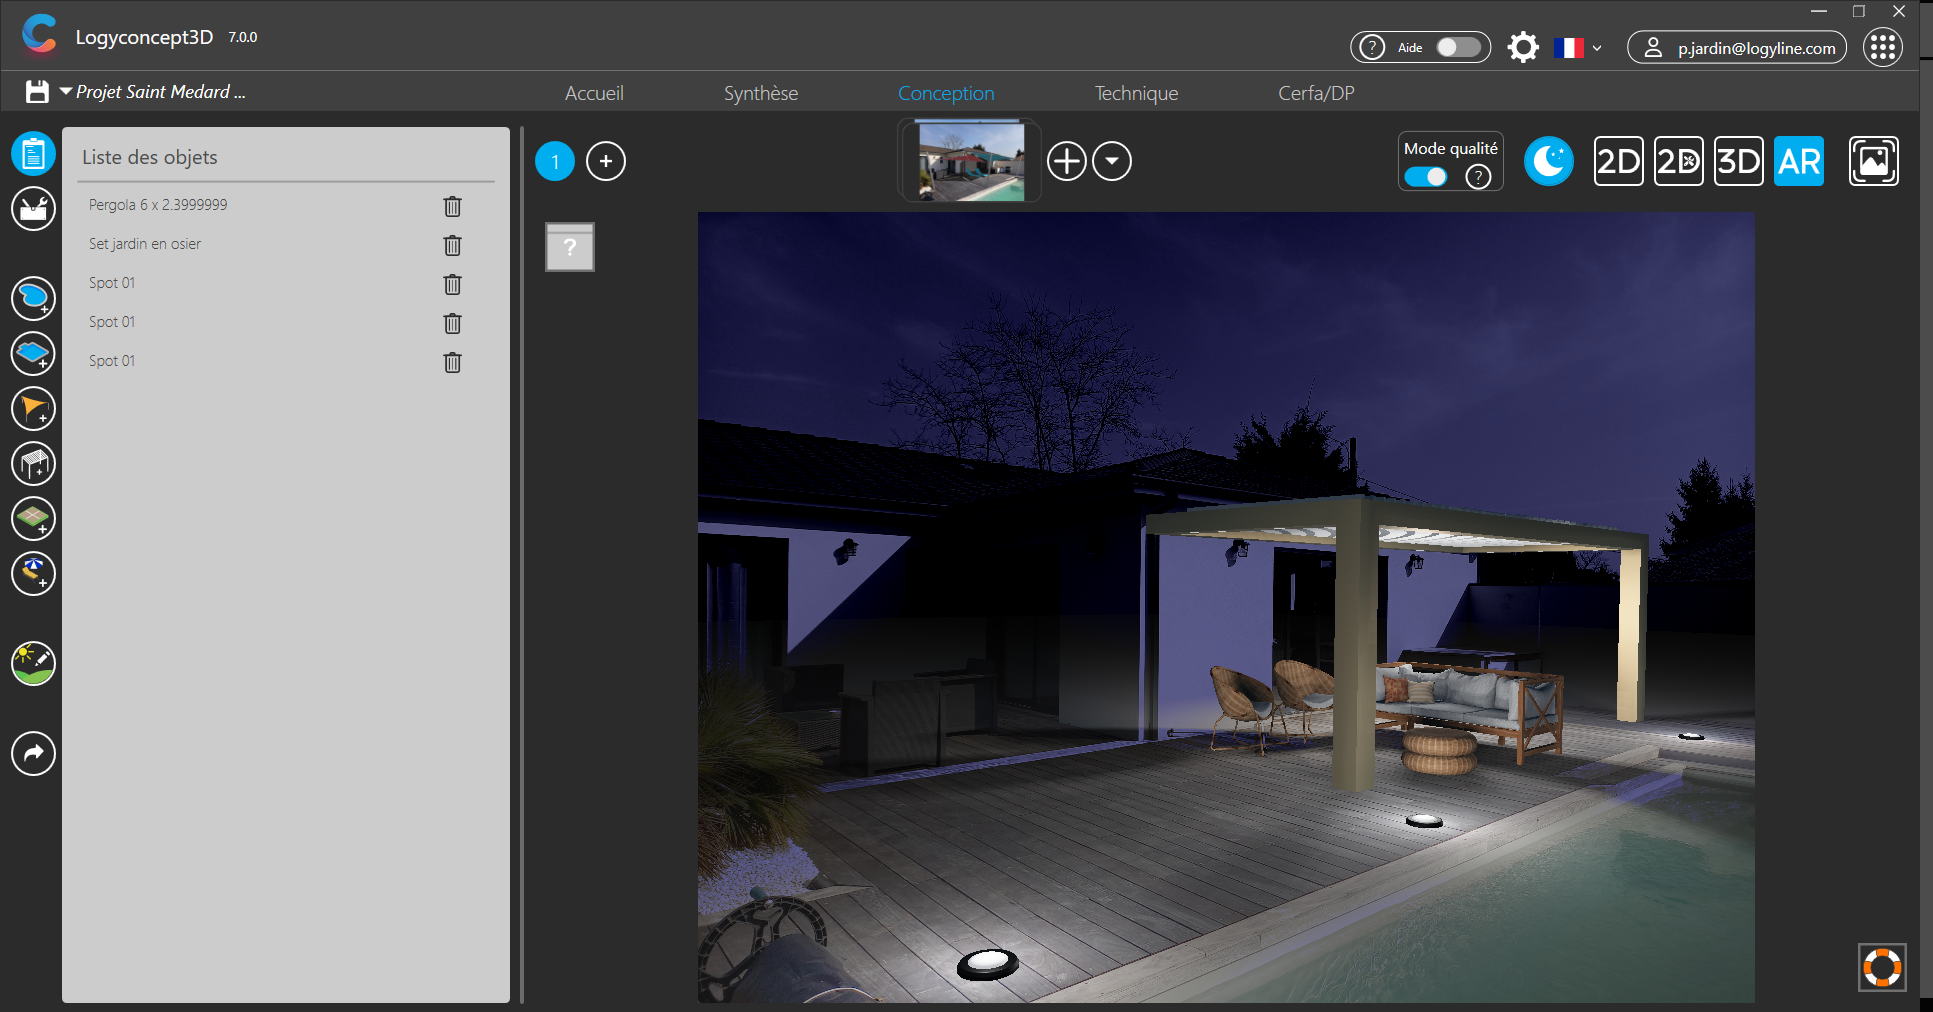Open the apps grid menu
This screenshot has width=1933, height=1012.
coord(1883,47)
